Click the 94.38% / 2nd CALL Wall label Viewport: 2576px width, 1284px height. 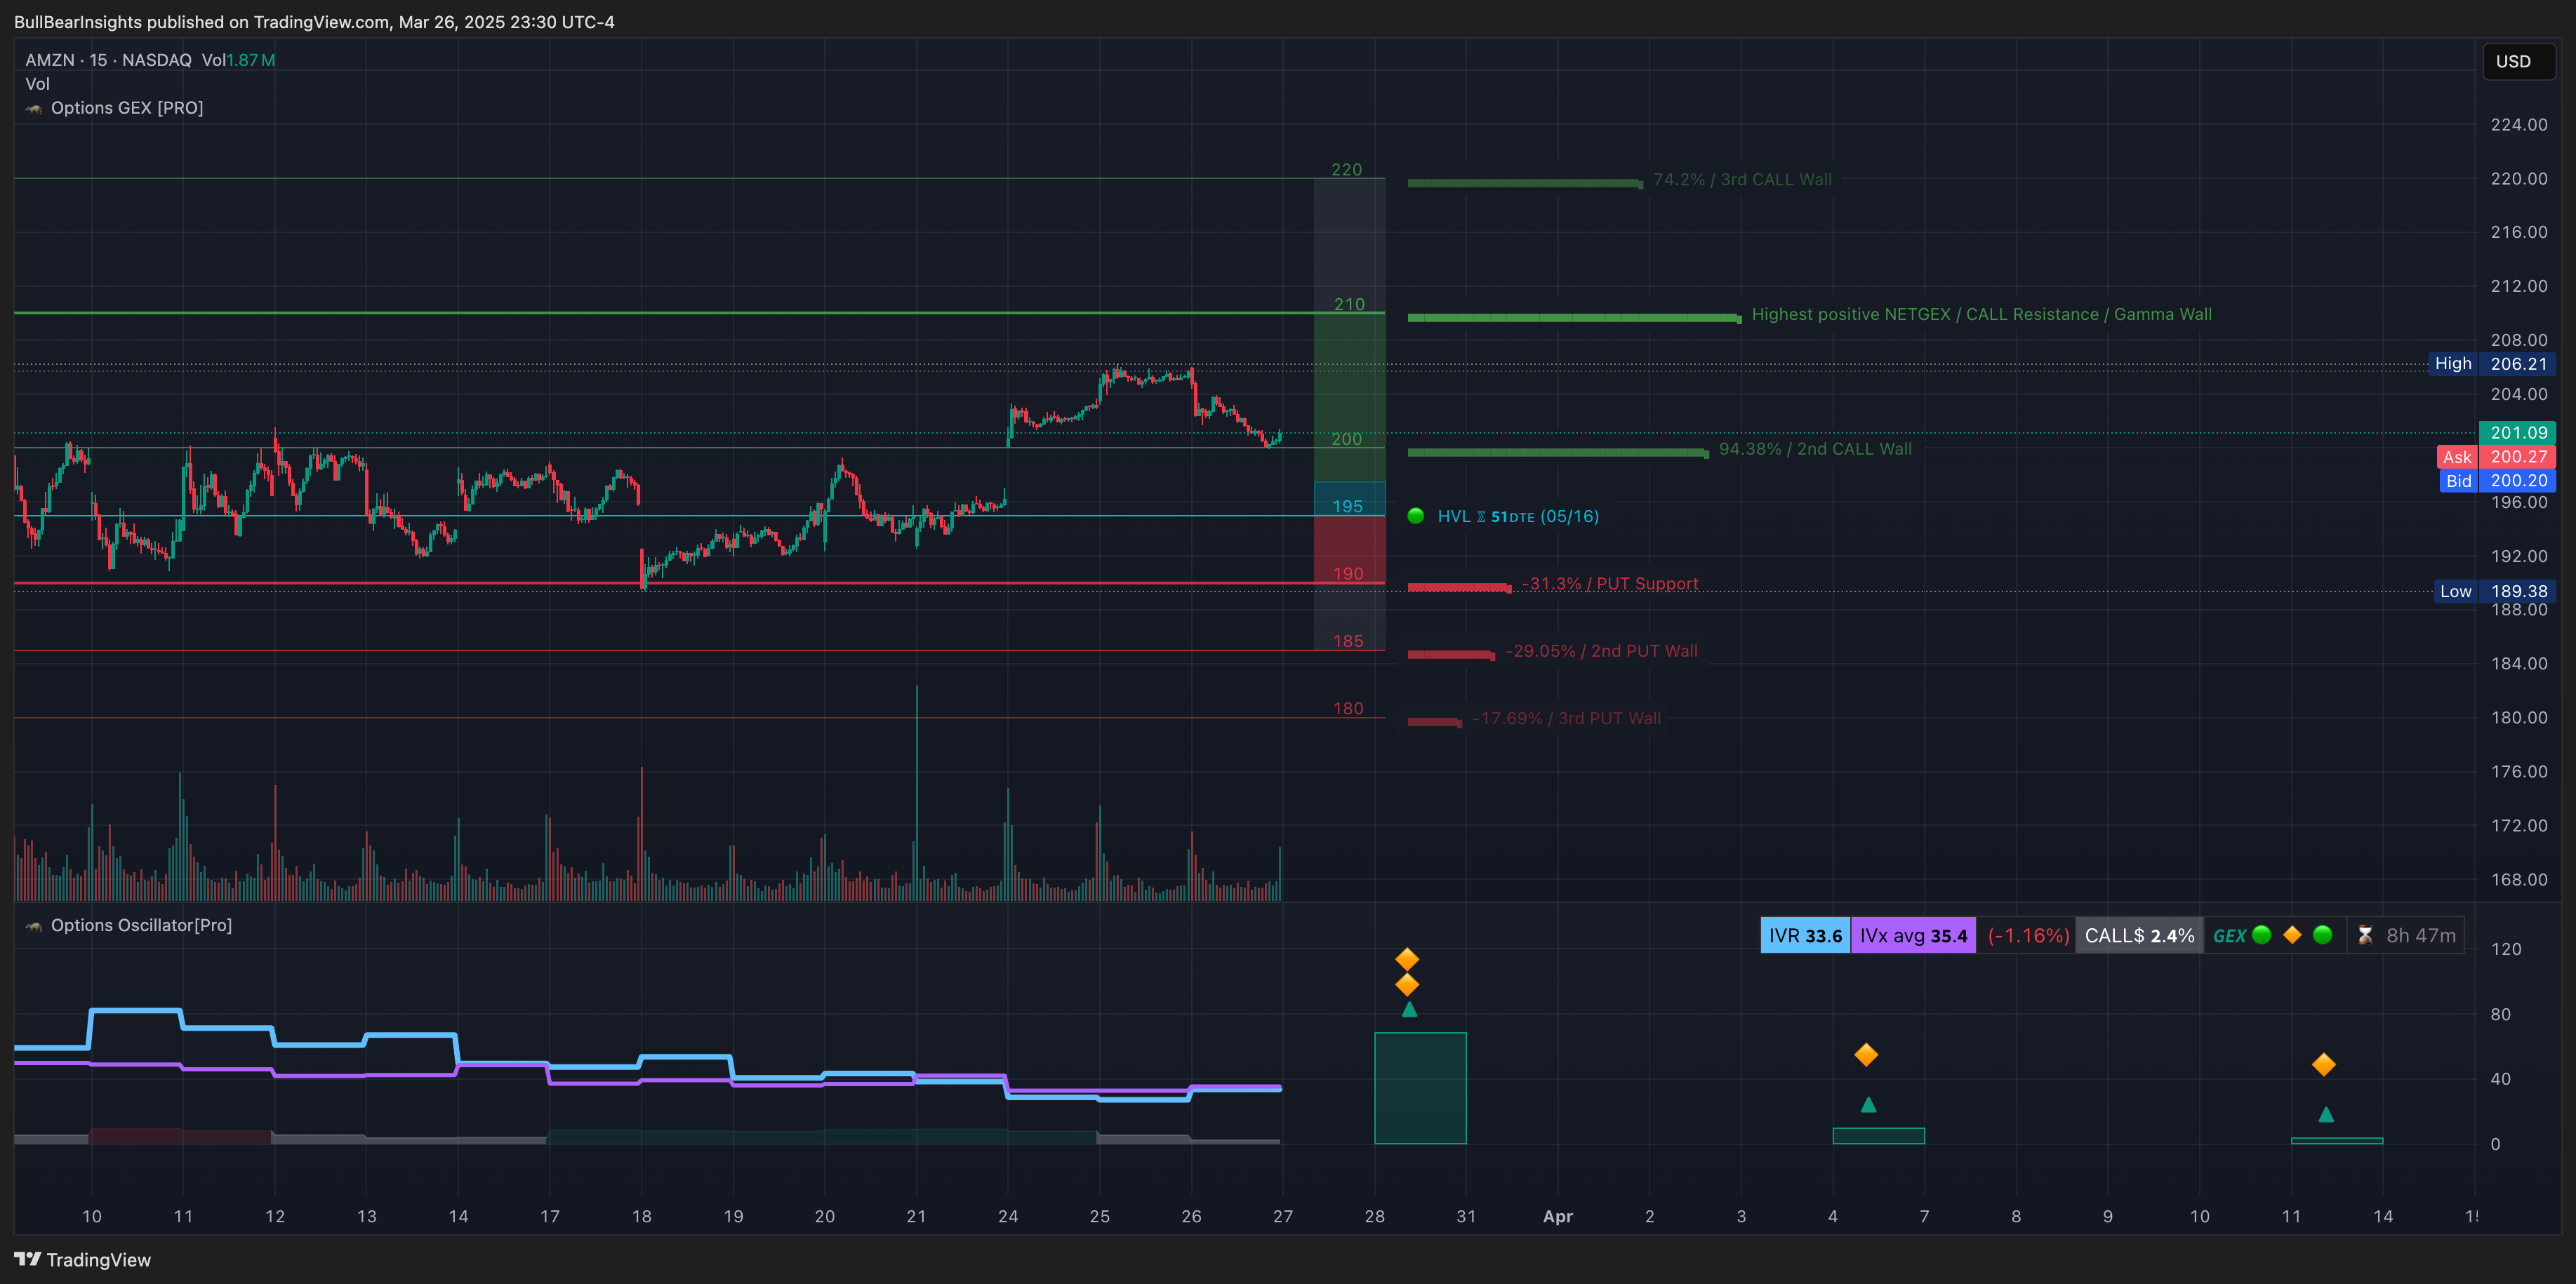pos(1815,449)
